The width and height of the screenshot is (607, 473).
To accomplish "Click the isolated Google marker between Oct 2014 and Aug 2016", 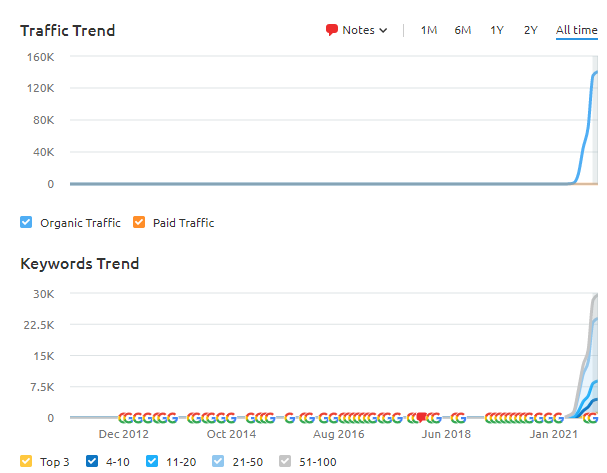I will [x=289, y=418].
